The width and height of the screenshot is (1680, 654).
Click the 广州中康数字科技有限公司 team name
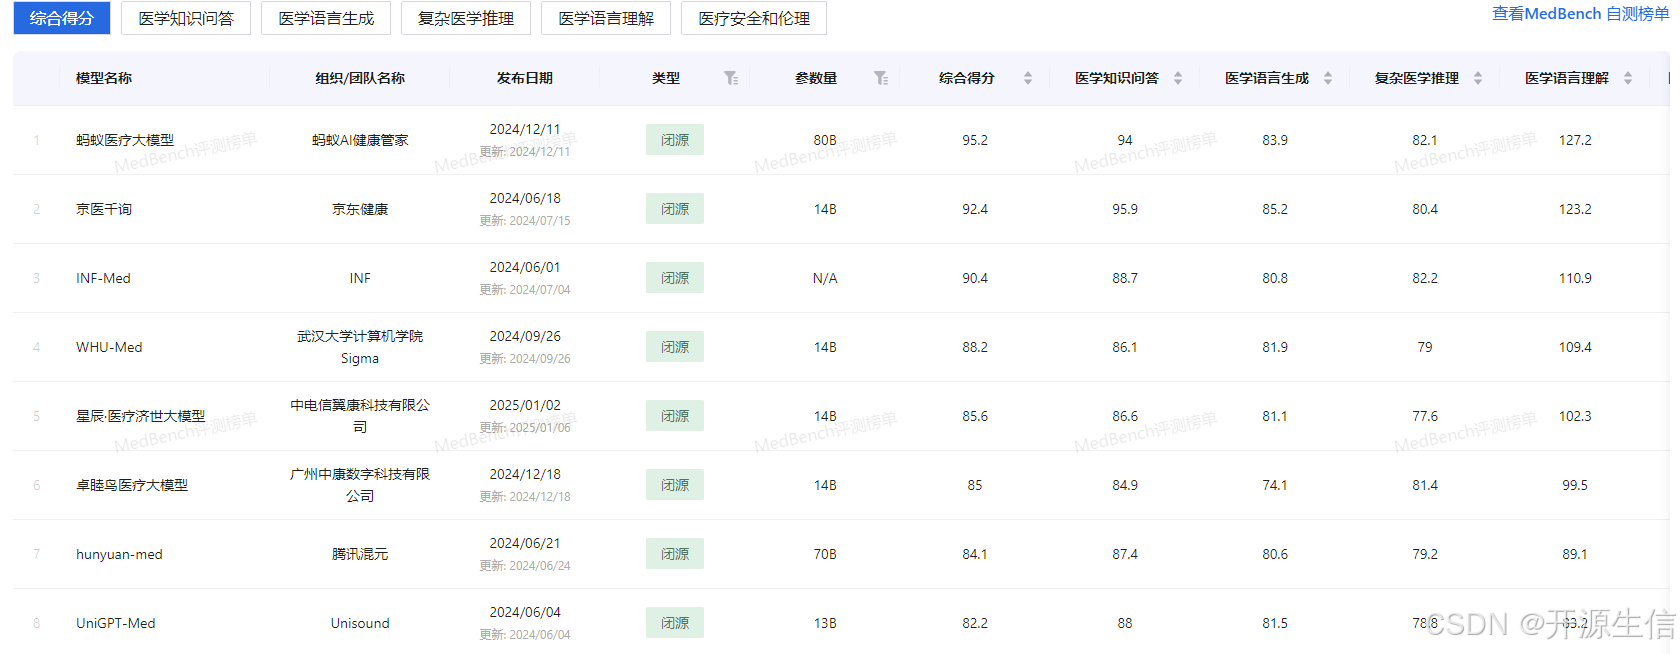(360, 485)
